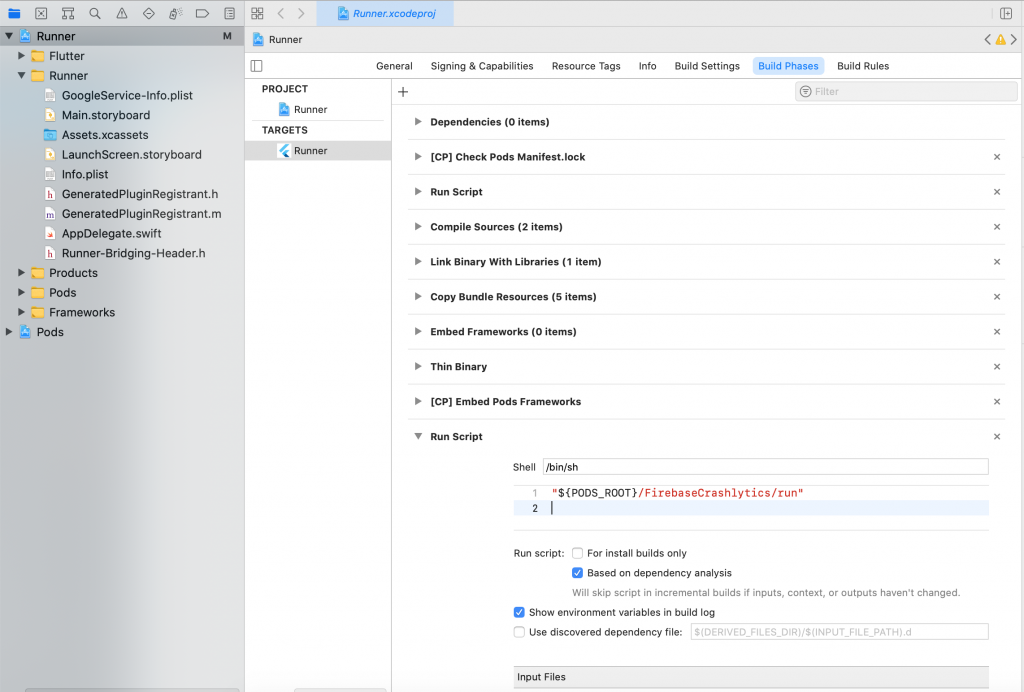Expand Link Binary With Libraries
This screenshot has height=692, width=1024.
(418, 261)
